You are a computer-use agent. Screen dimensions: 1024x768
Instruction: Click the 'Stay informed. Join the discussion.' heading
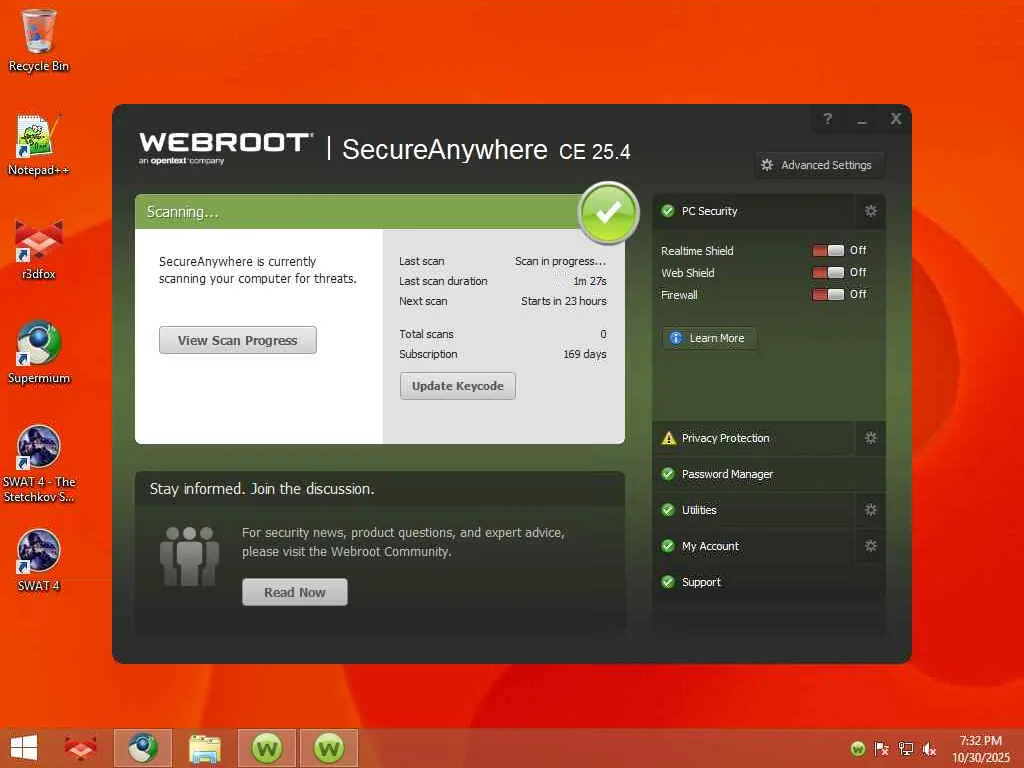(x=262, y=489)
